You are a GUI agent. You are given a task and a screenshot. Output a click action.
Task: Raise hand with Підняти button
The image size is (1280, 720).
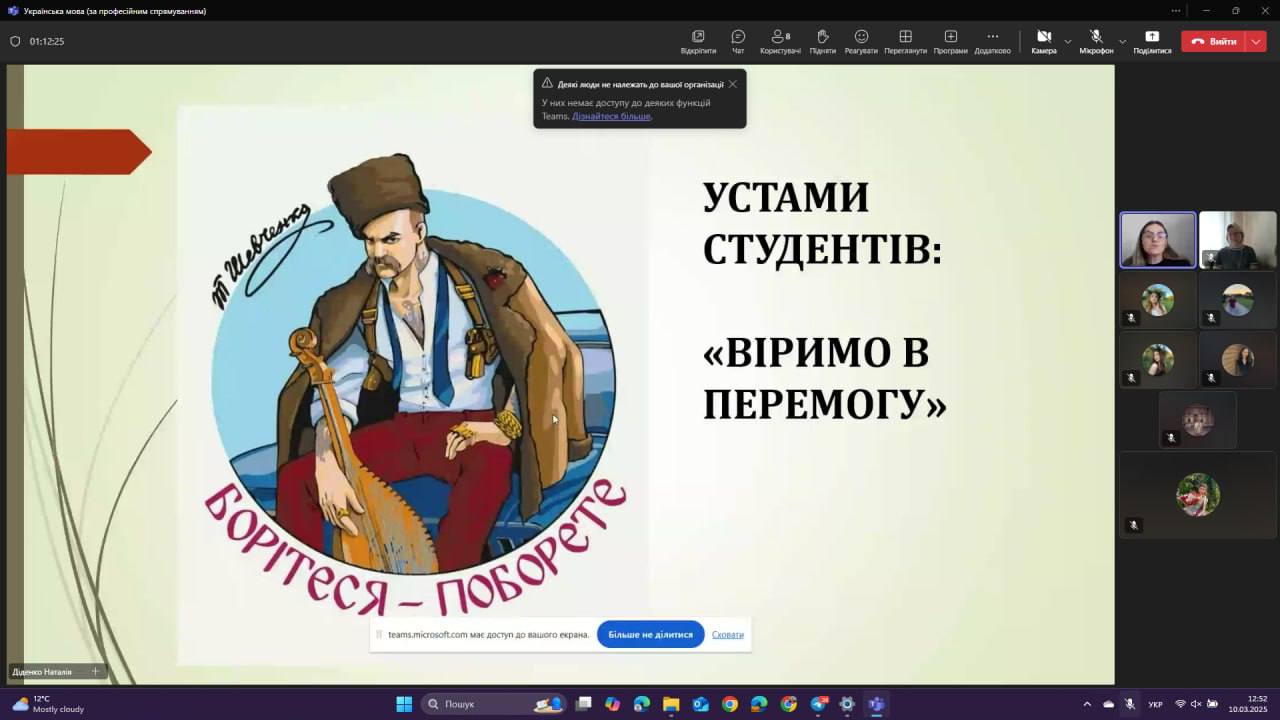[822, 41]
